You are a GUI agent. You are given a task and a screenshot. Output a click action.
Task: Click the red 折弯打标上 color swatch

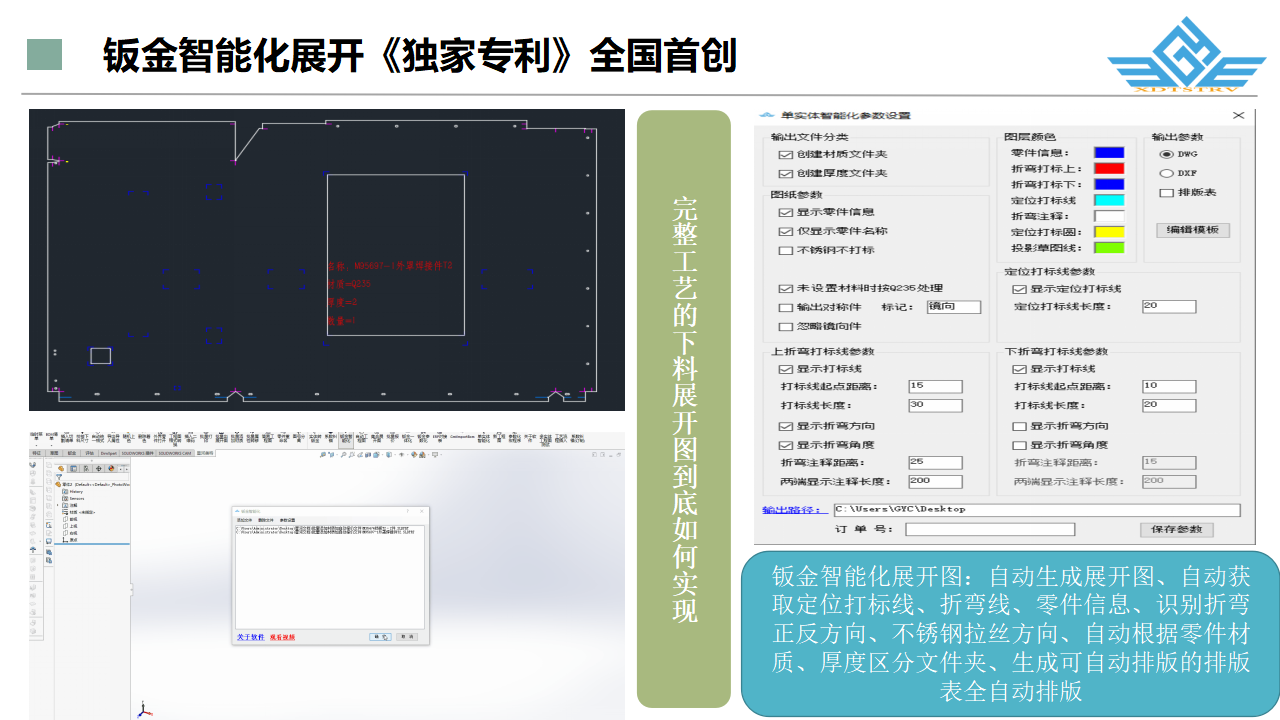tap(1108, 169)
